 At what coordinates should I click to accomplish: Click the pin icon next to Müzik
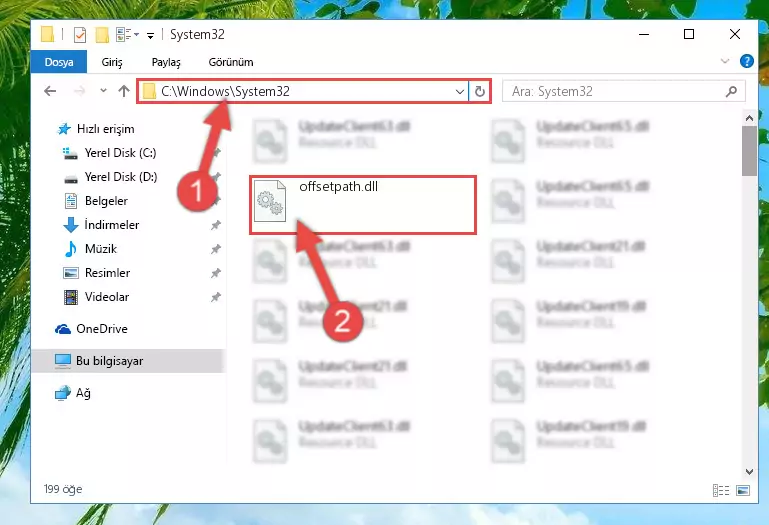click(215, 249)
